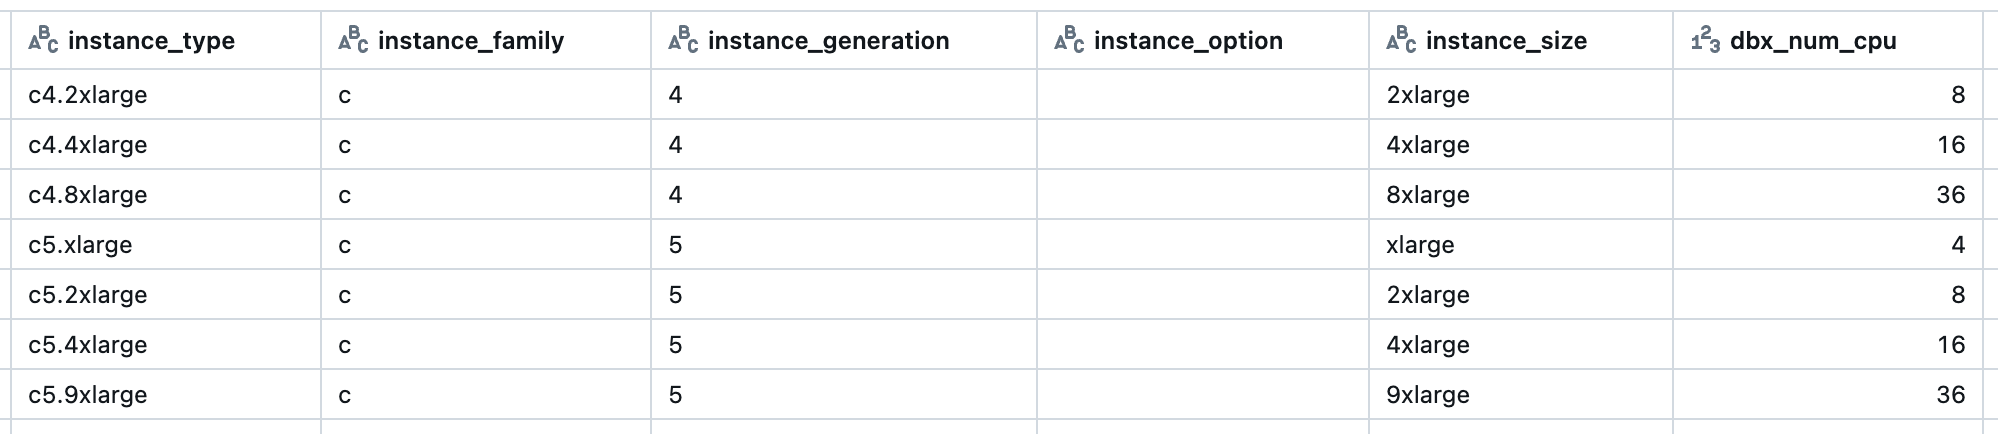The width and height of the screenshot is (1998, 434).
Task: Select the CPU count cell for c4.8xlarge
Action: click(1950, 195)
